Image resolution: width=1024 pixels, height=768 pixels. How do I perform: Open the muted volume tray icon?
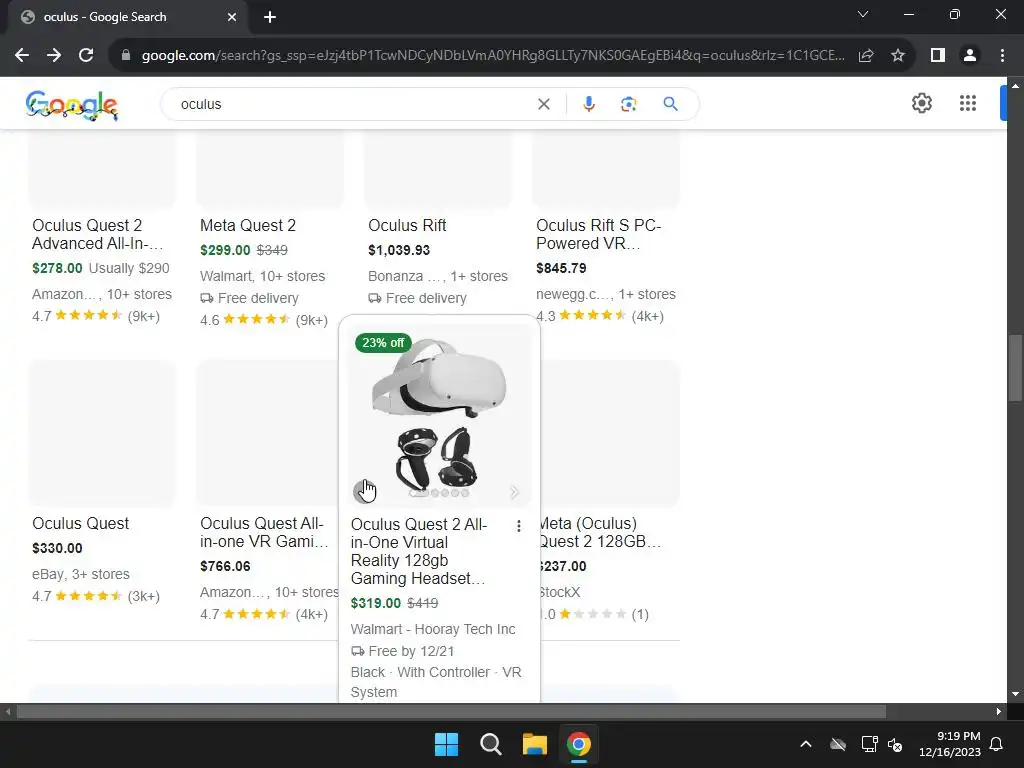[x=895, y=744]
